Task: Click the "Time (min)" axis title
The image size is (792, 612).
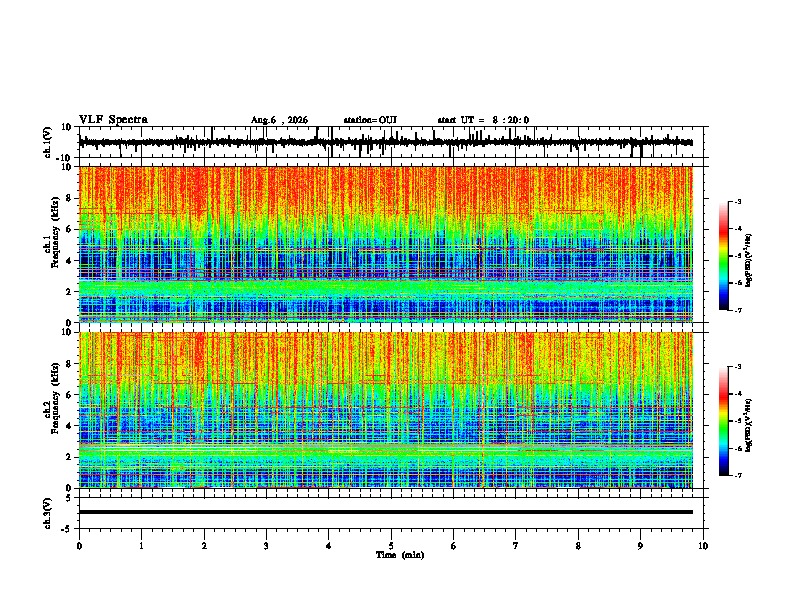Action: point(400,555)
